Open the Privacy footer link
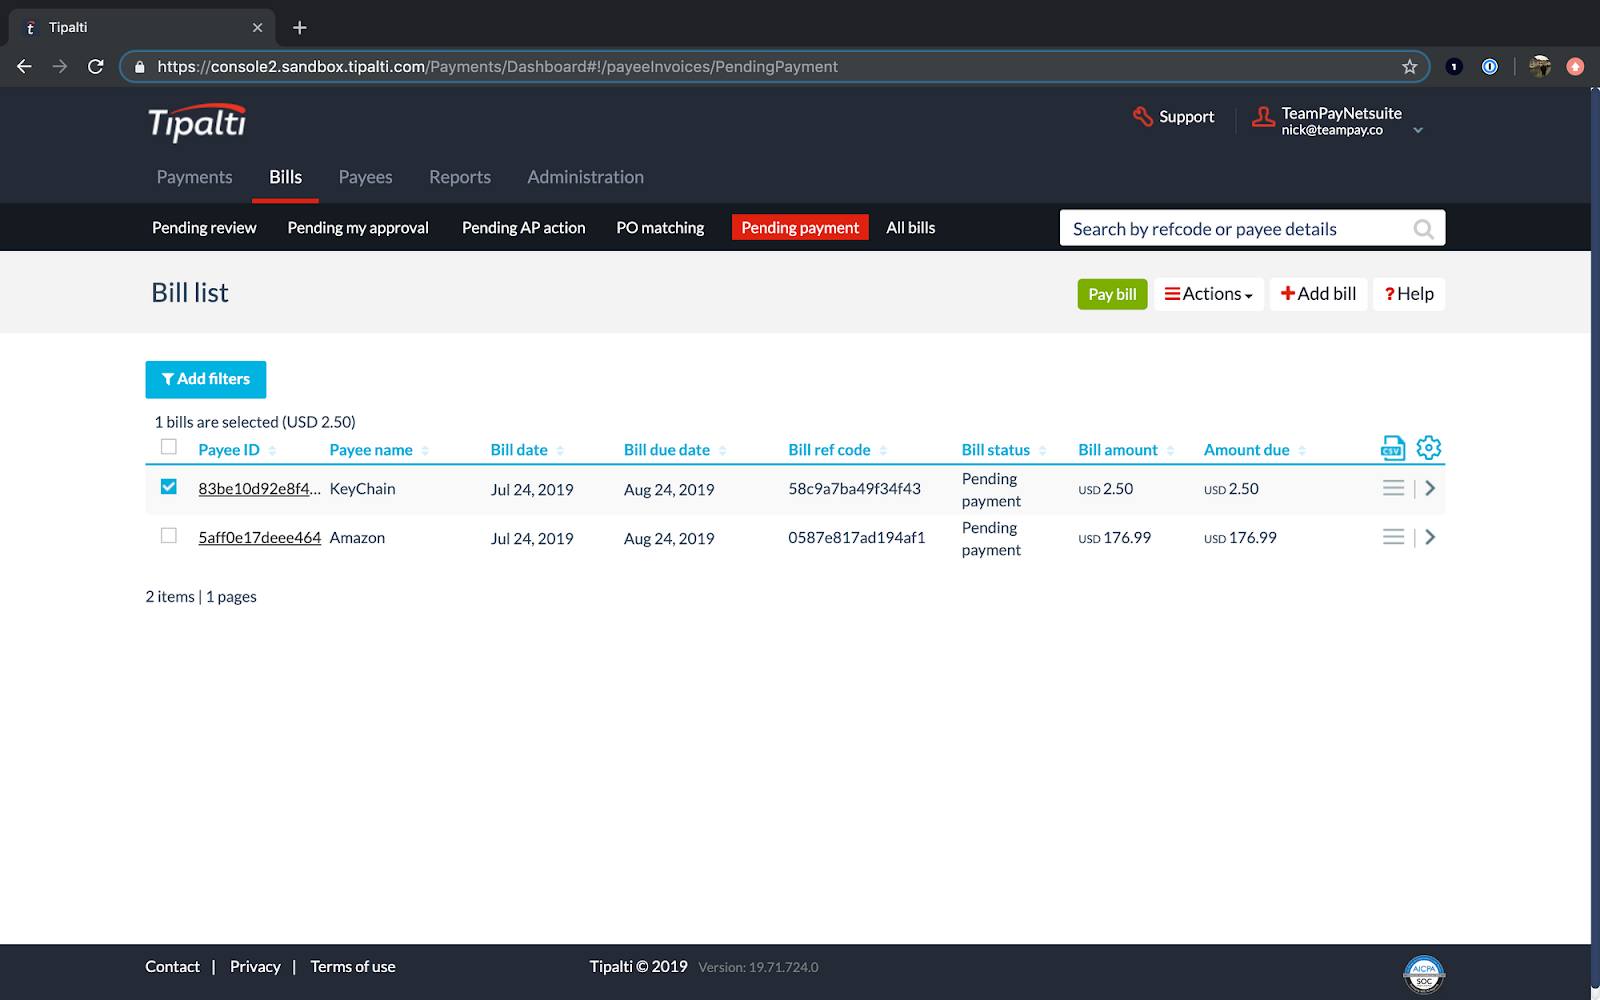Viewport: 1600px width, 1000px height. (255, 967)
